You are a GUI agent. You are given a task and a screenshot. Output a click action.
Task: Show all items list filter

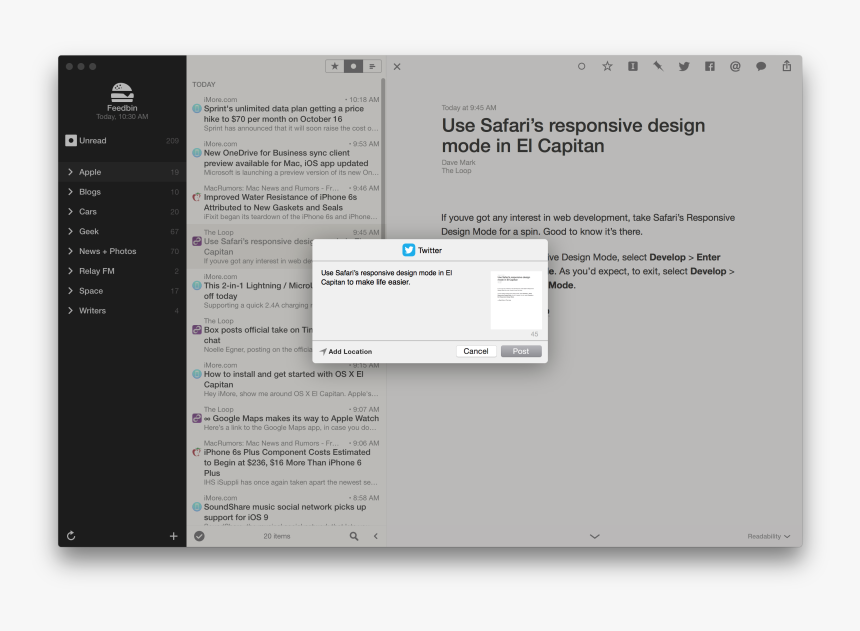point(372,66)
